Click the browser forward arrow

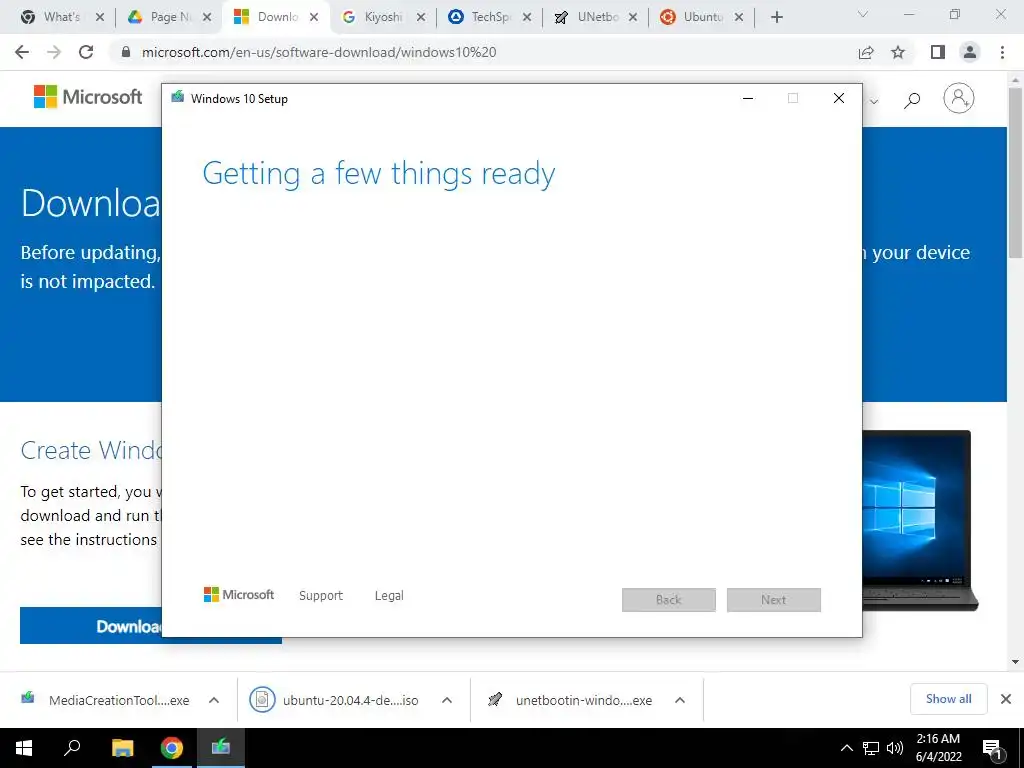(54, 52)
